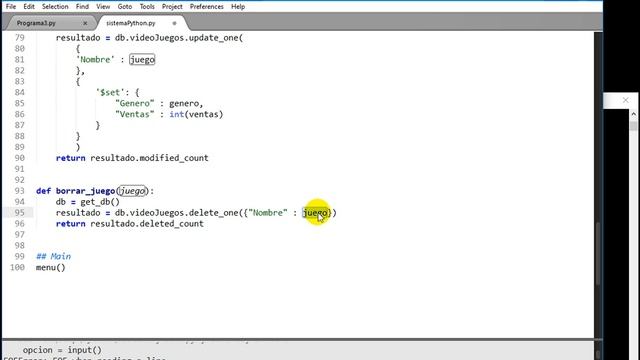Image resolution: width=640 pixels, height=360 pixels.
Task: Open the Project menu
Action: [172, 7]
